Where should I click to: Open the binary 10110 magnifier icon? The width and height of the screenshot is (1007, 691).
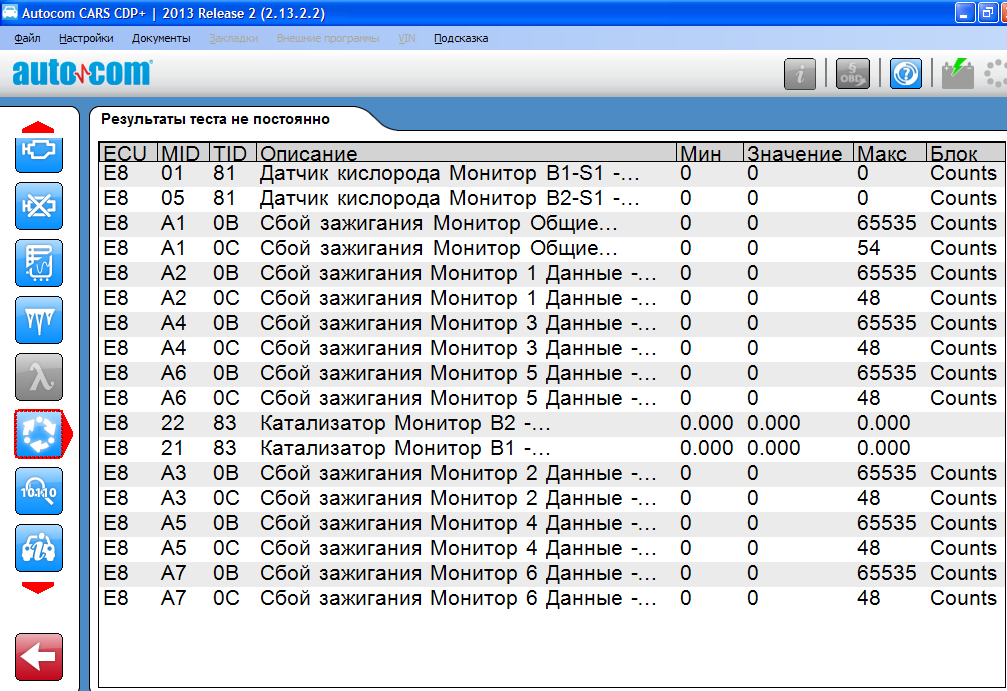pyautogui.click(x=39, y=491)
